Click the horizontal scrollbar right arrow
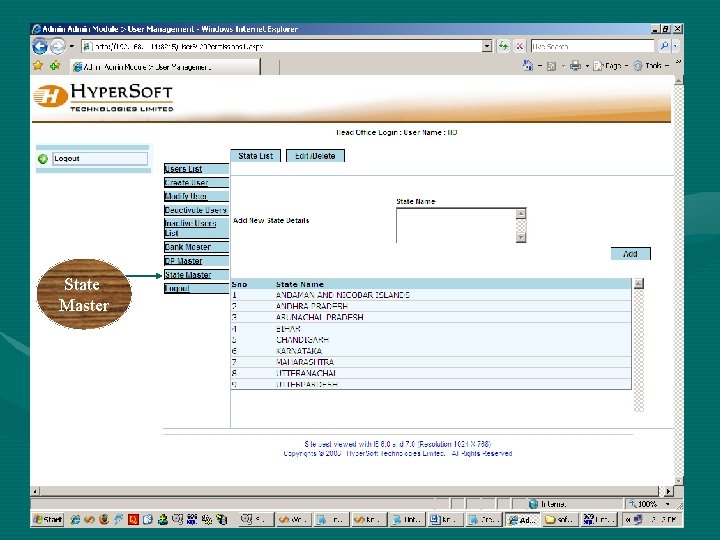 pyautogui.click(x=668, y=491)
